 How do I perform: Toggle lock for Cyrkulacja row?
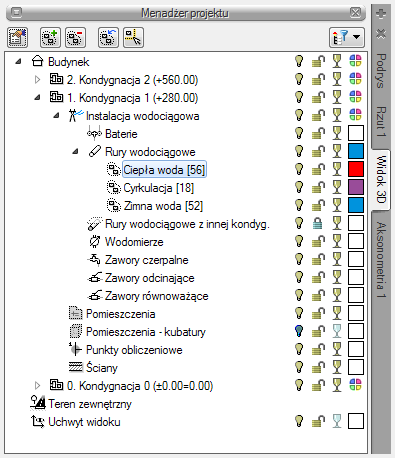(318, 188)
